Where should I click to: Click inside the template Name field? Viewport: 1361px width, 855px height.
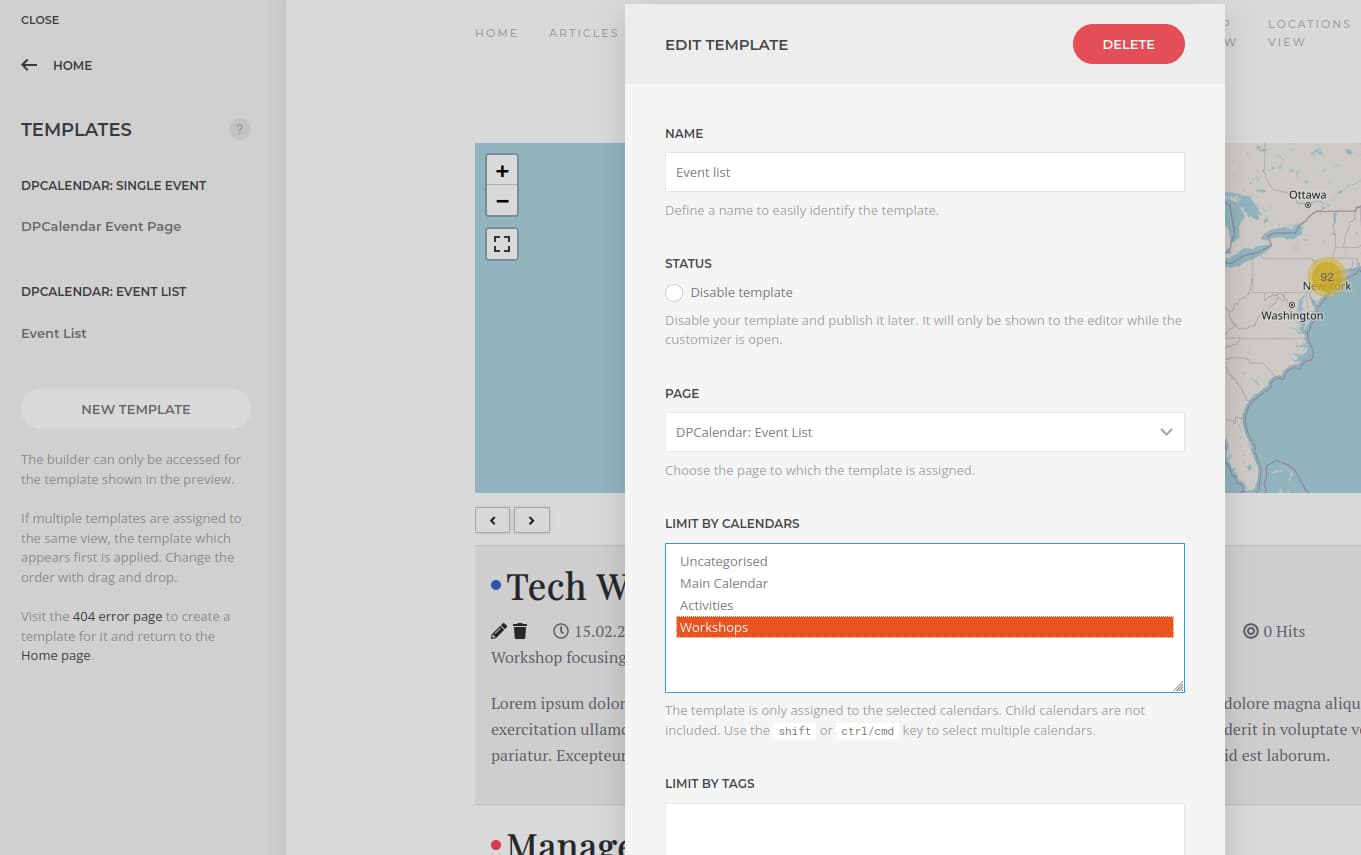924,171
